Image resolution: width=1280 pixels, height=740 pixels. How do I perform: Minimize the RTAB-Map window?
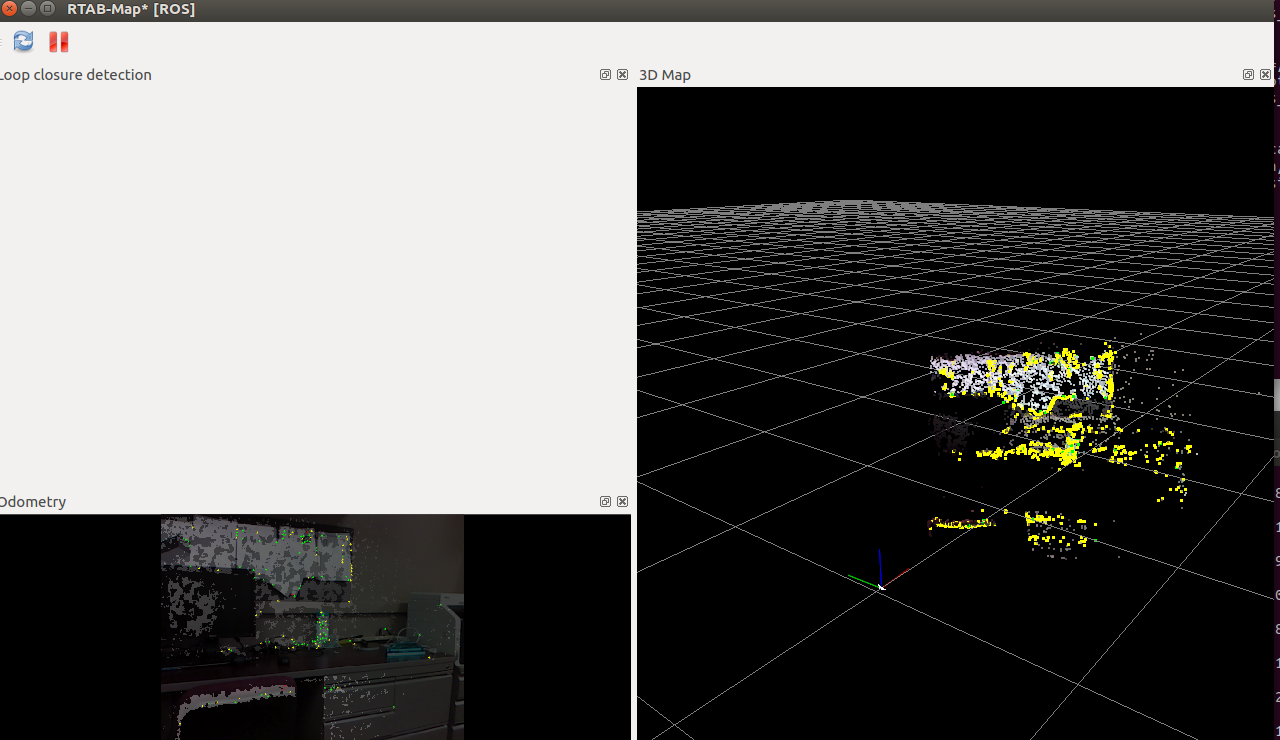click(x=28, y=10)
